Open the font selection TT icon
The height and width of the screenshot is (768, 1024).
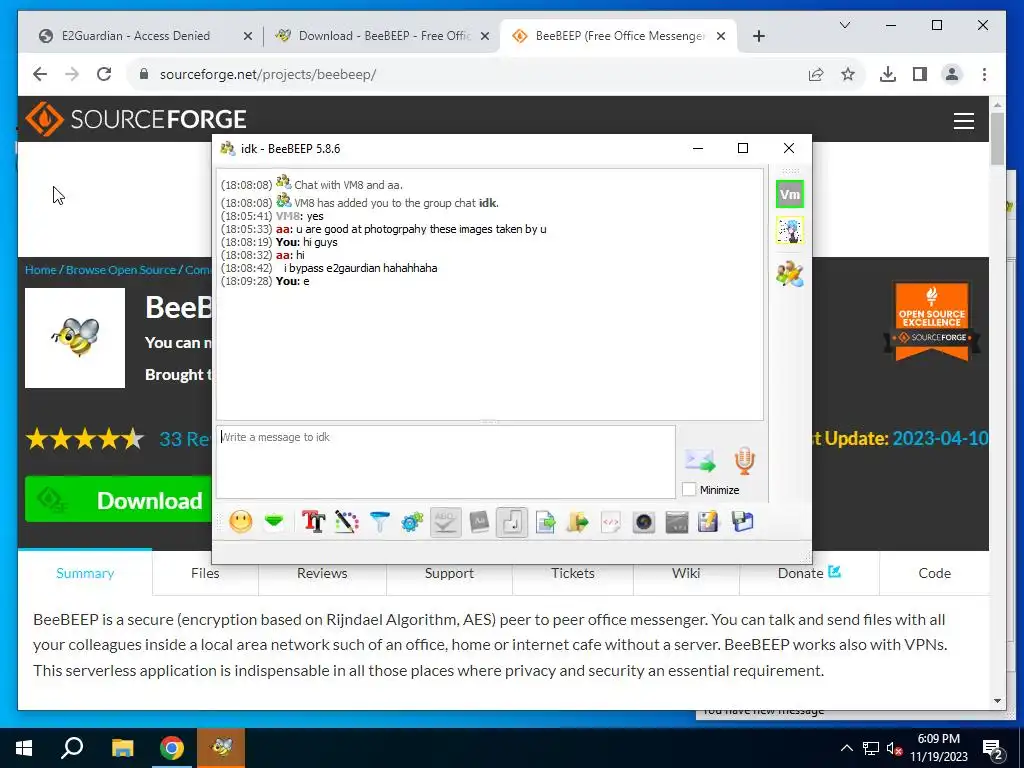(313, 522)
